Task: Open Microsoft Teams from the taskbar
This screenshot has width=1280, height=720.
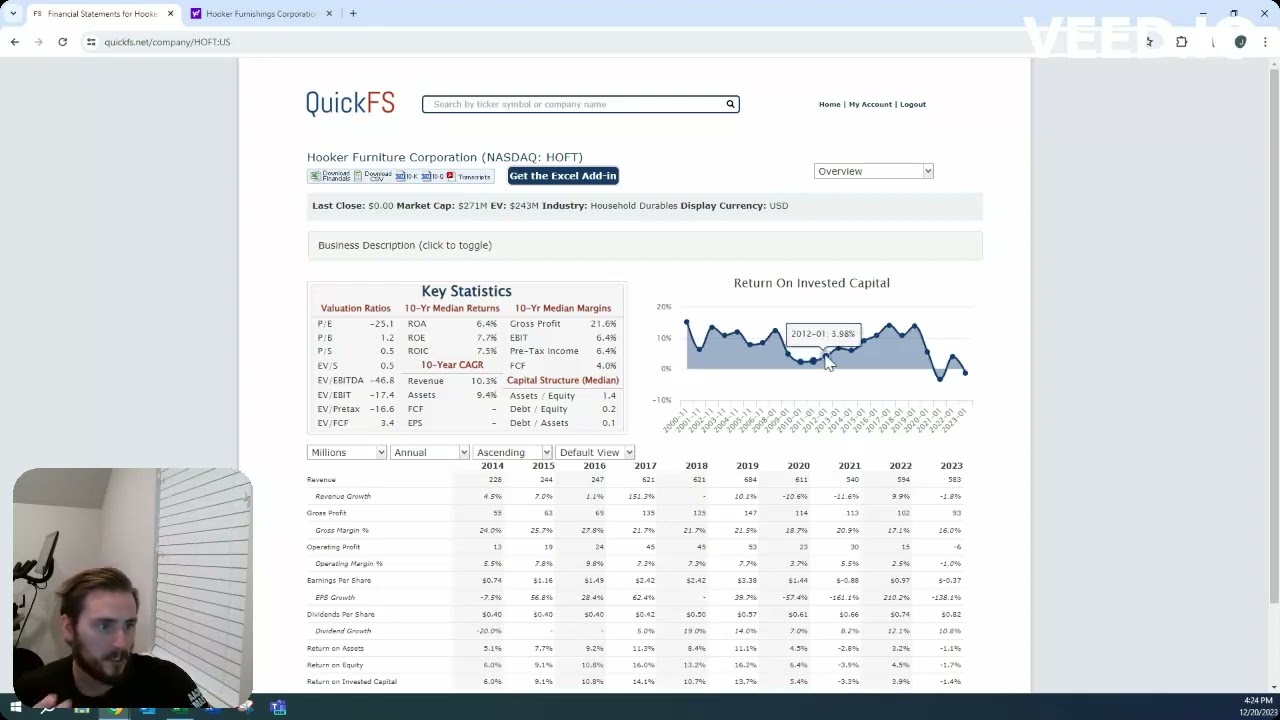Action: pos(278,708)
